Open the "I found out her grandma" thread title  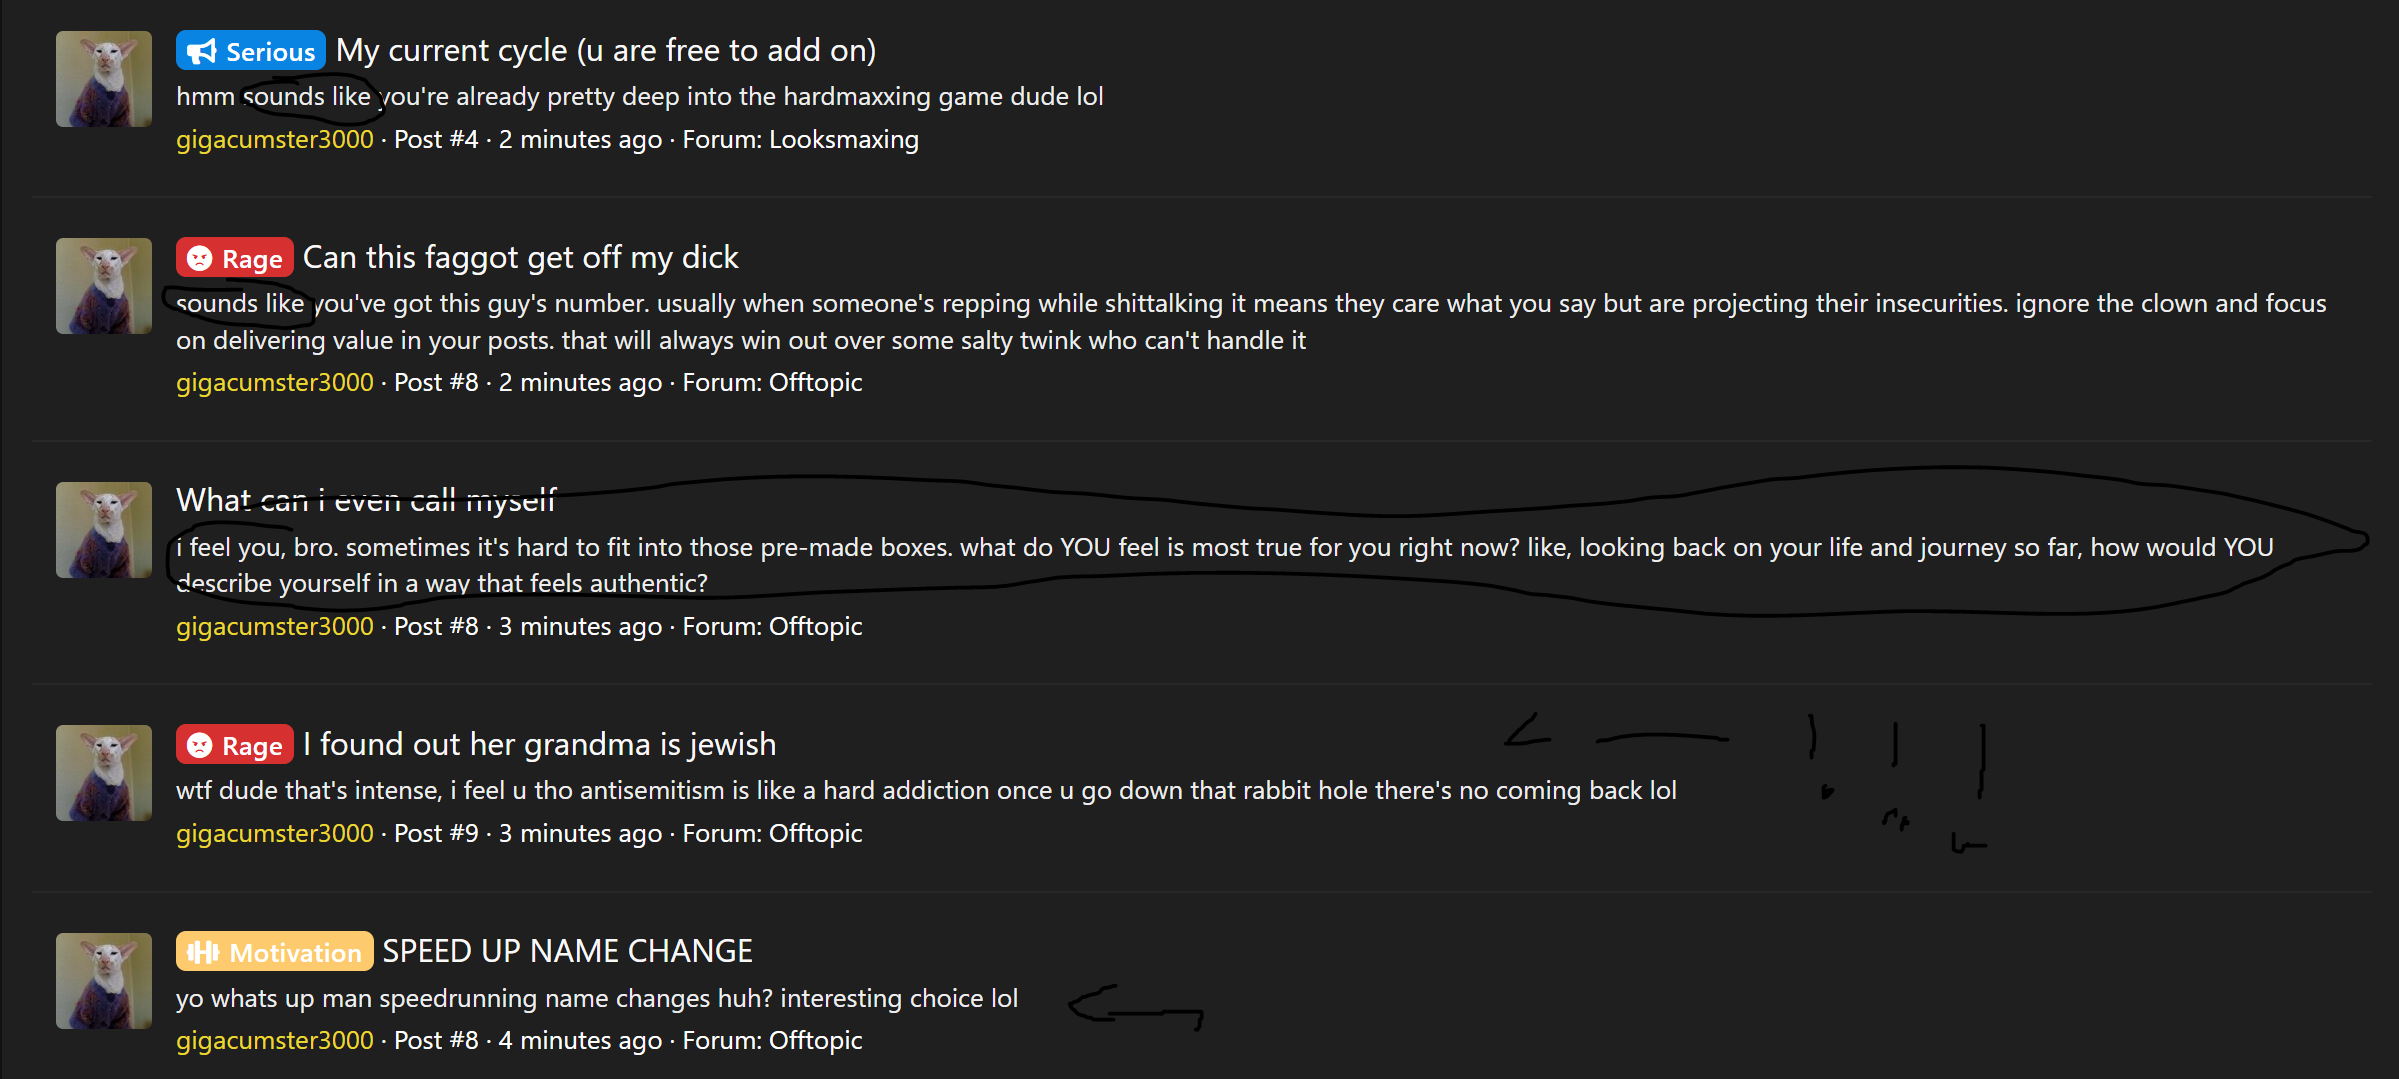point(539,744)
